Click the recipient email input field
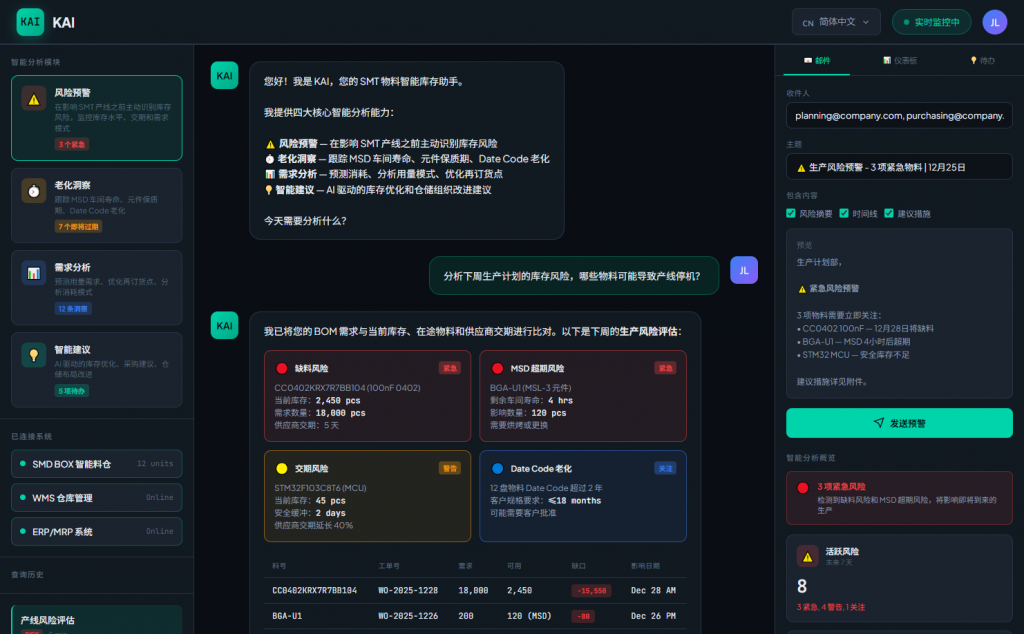Screen dimensions: 1024x634 (898, 115)
